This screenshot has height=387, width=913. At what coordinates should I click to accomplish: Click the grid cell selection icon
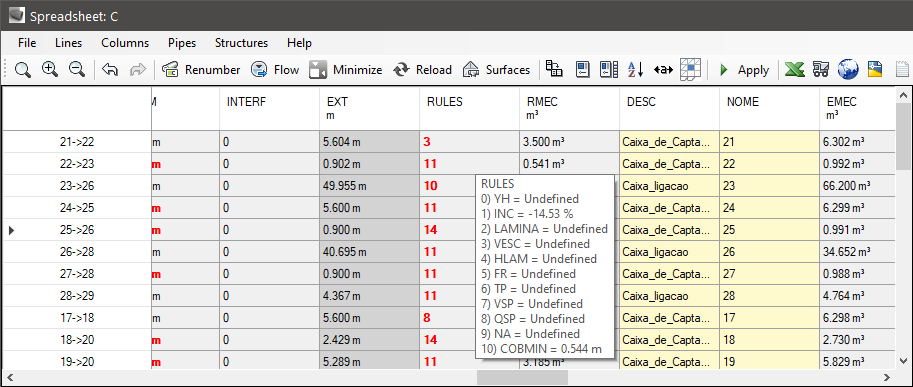click(x=691, y=69)
